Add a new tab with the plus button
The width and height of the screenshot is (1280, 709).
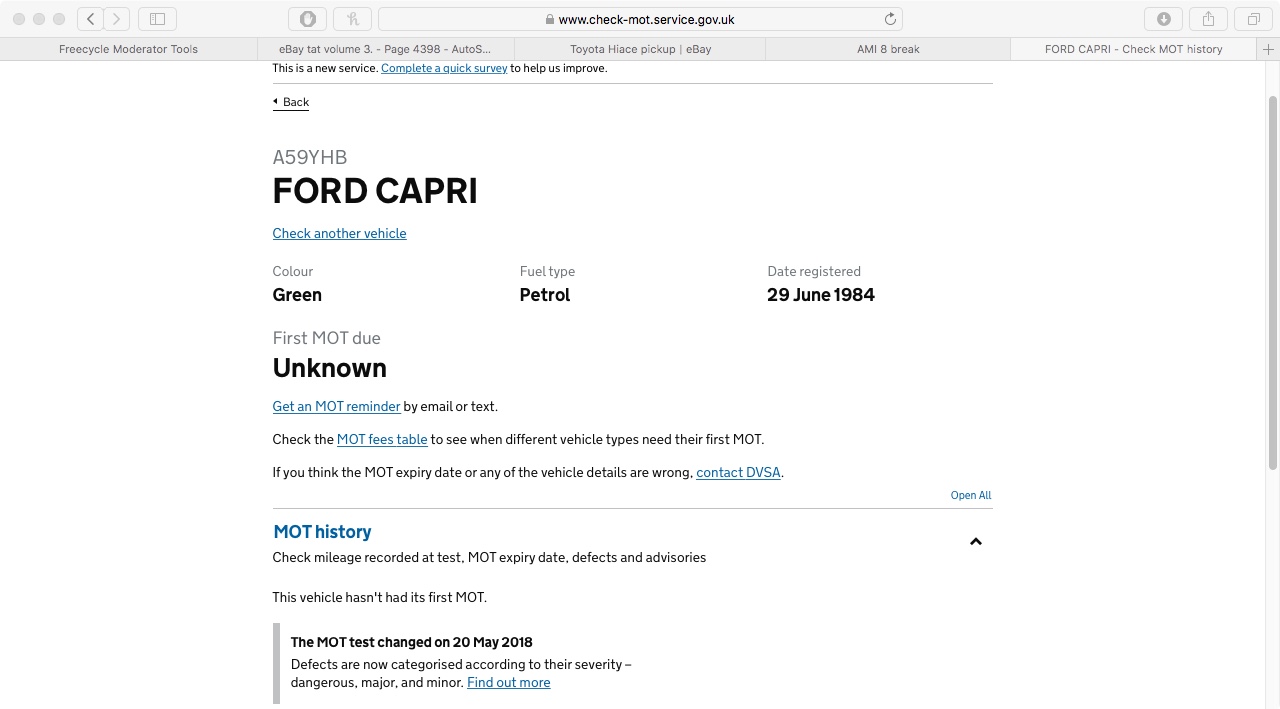point(1268,49)
